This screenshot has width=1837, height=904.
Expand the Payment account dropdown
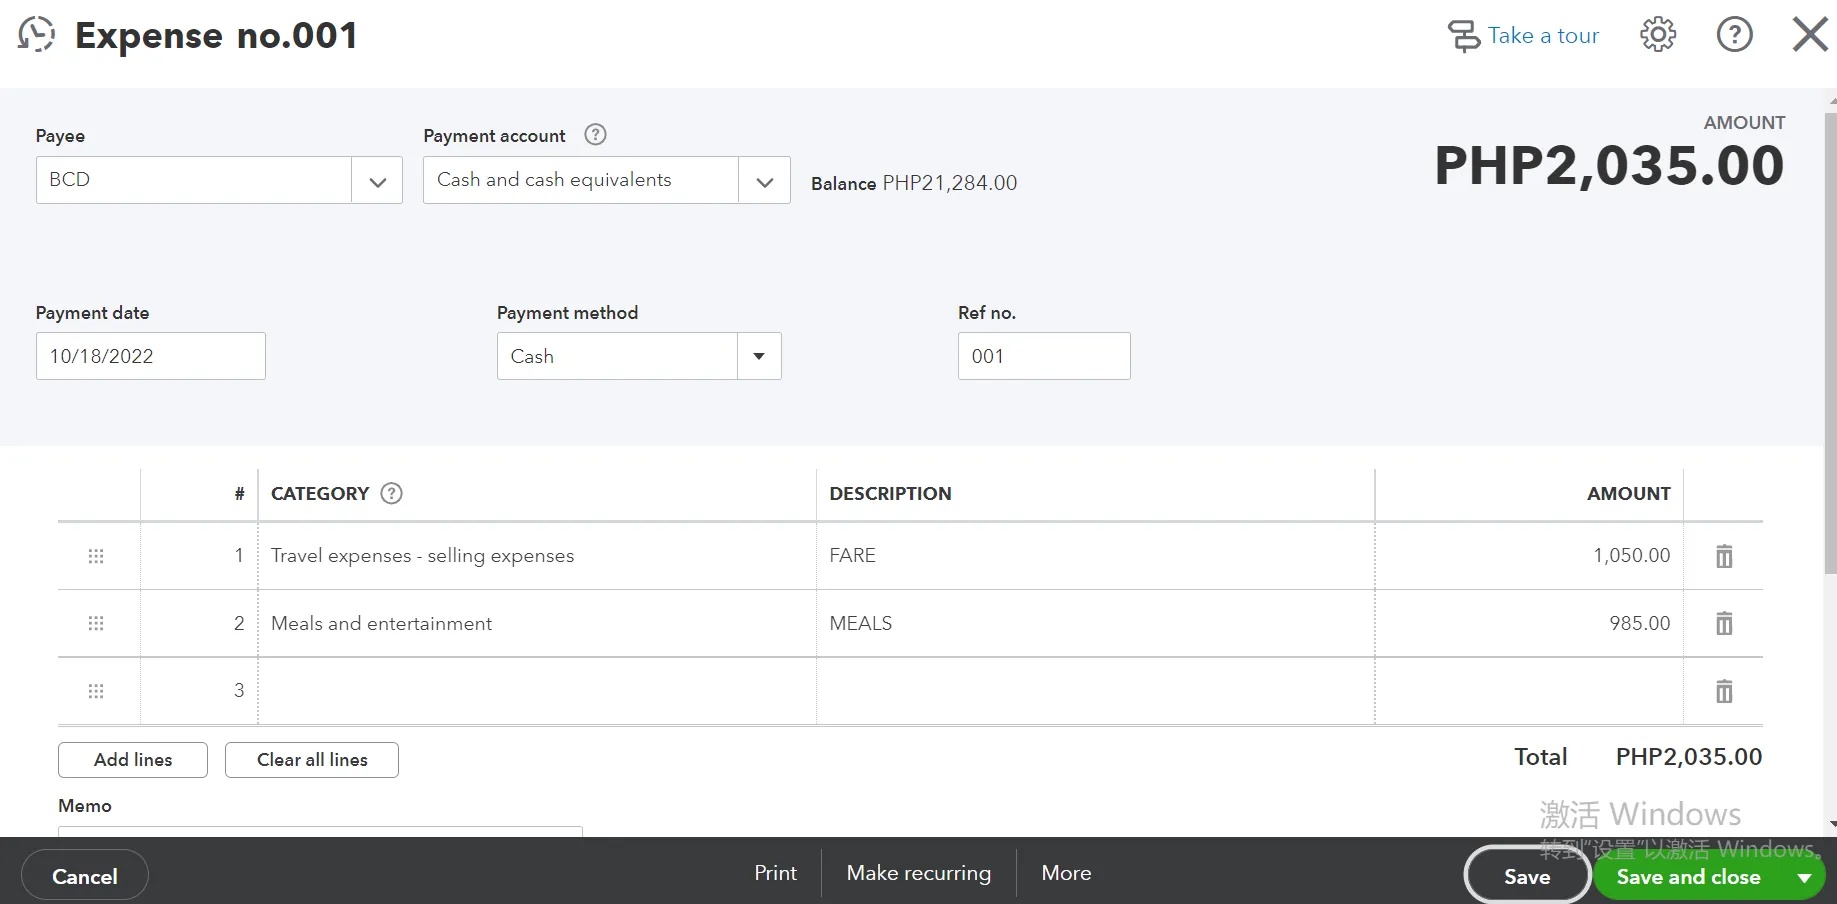point(765,181)
